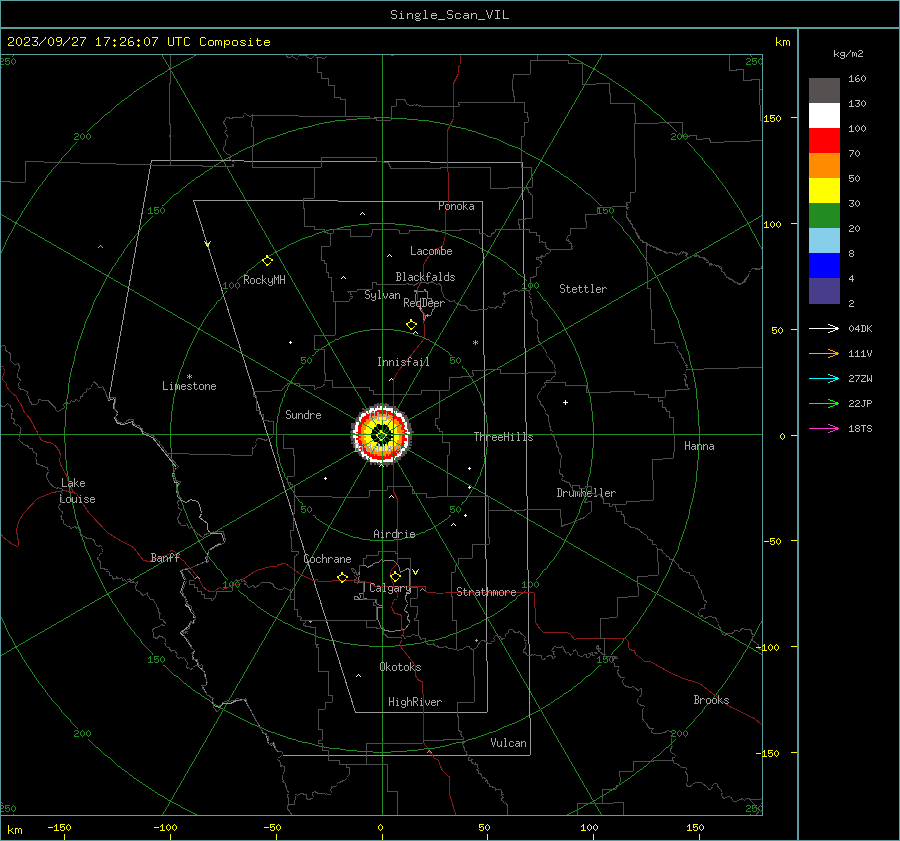Click the RedDeer city label
The height and width of the screenshot is (841, 900).
[424, 303]
